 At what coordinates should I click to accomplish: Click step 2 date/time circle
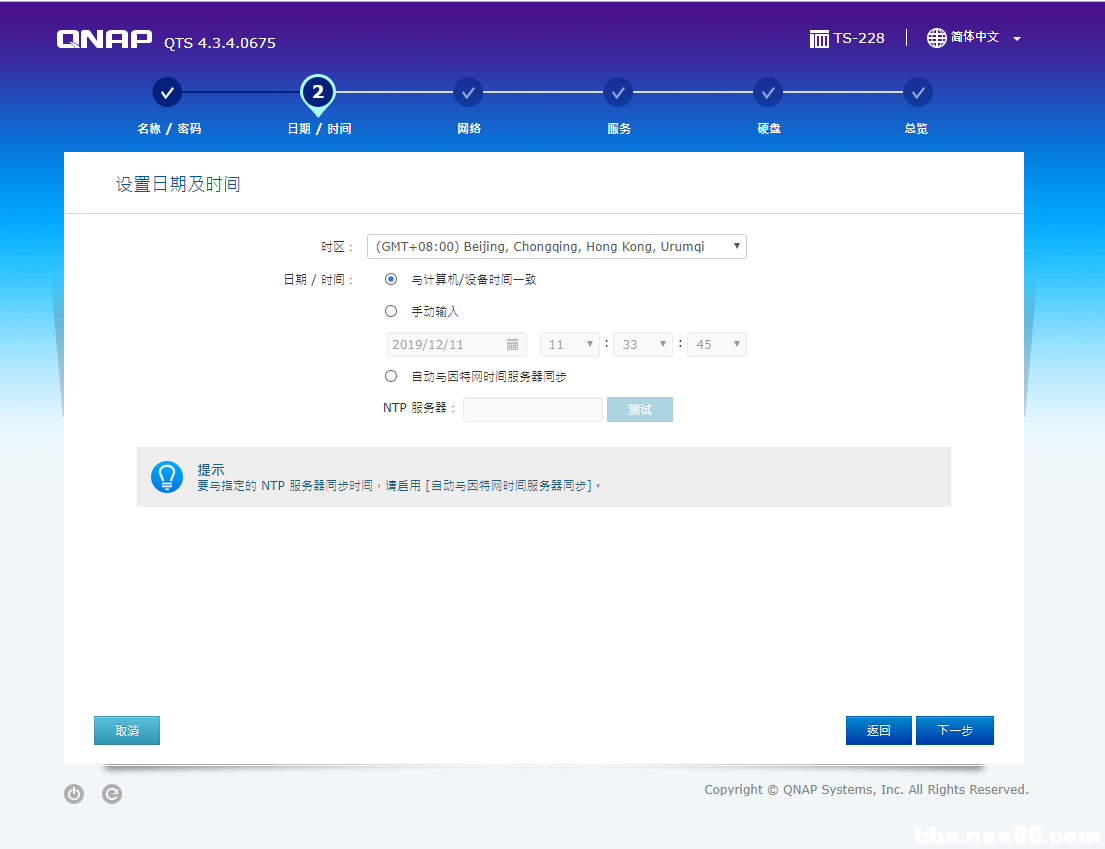318,93
